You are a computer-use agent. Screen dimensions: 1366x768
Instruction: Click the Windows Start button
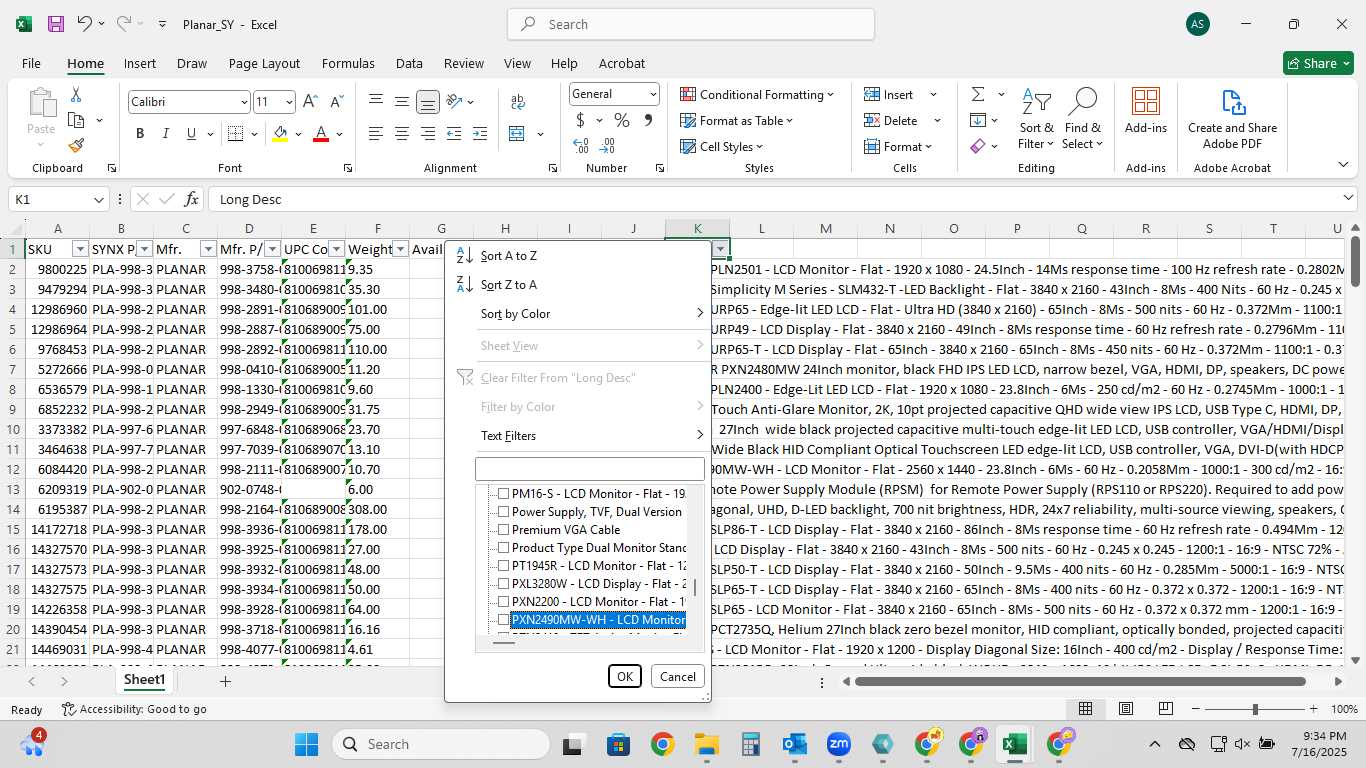(306, 744)
